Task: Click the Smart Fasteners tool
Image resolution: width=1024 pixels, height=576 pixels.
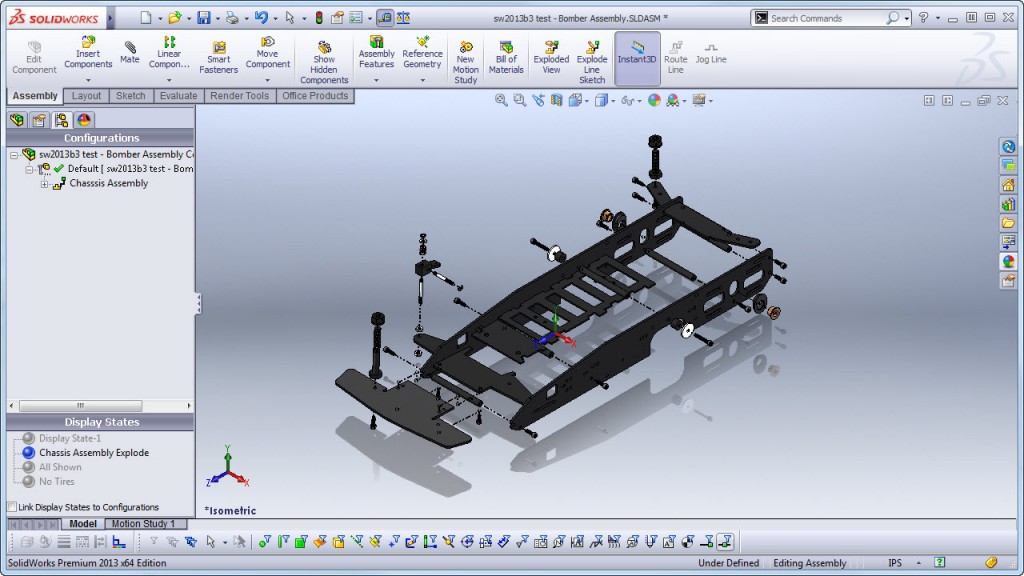Action: [218, 57]
